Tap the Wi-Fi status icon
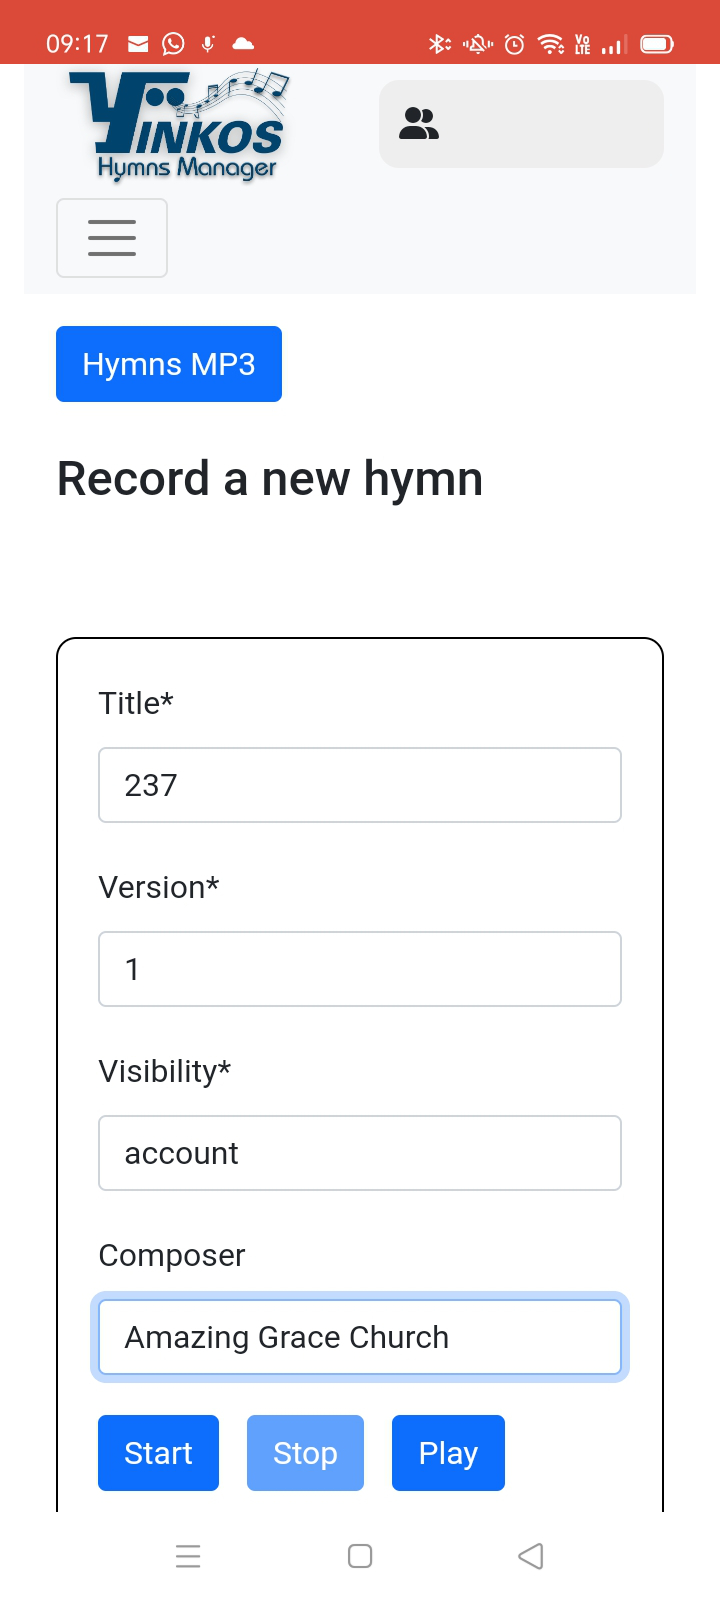Screen dimensions: 720x1600 (x=550, y=44)
